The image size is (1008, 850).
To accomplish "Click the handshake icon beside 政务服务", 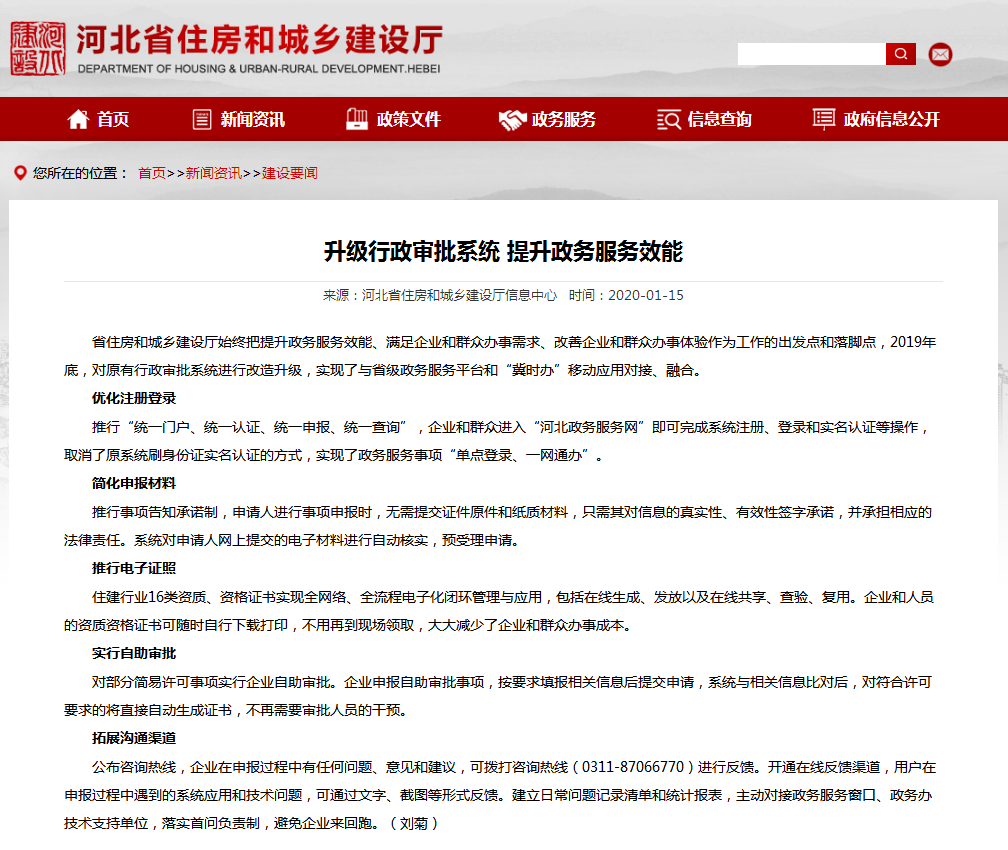I will (x=512, y=119).
